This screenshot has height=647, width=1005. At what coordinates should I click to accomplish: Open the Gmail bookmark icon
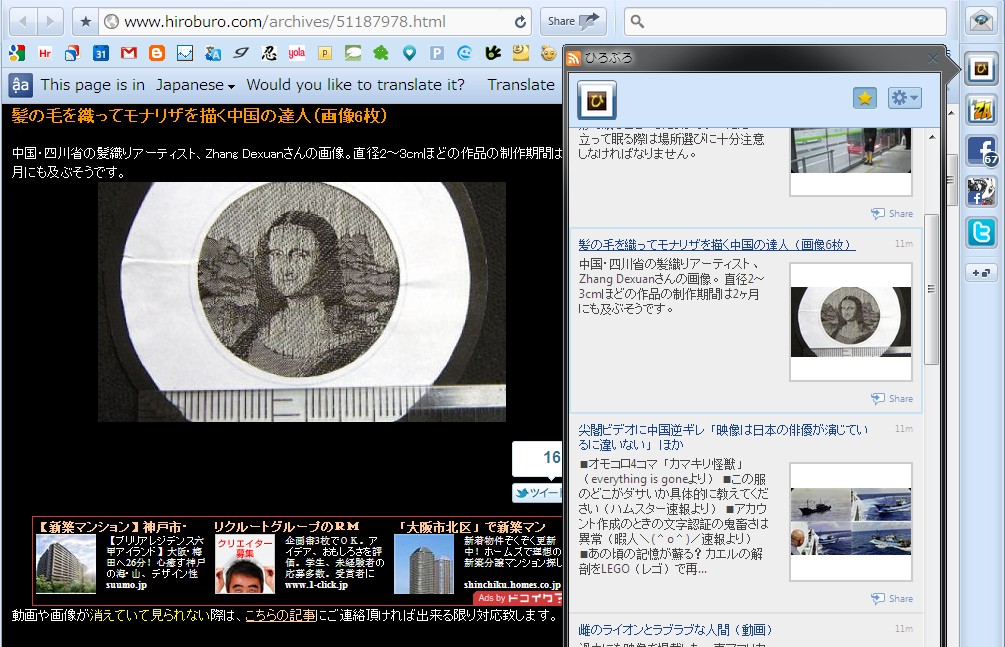coord(129,53)
